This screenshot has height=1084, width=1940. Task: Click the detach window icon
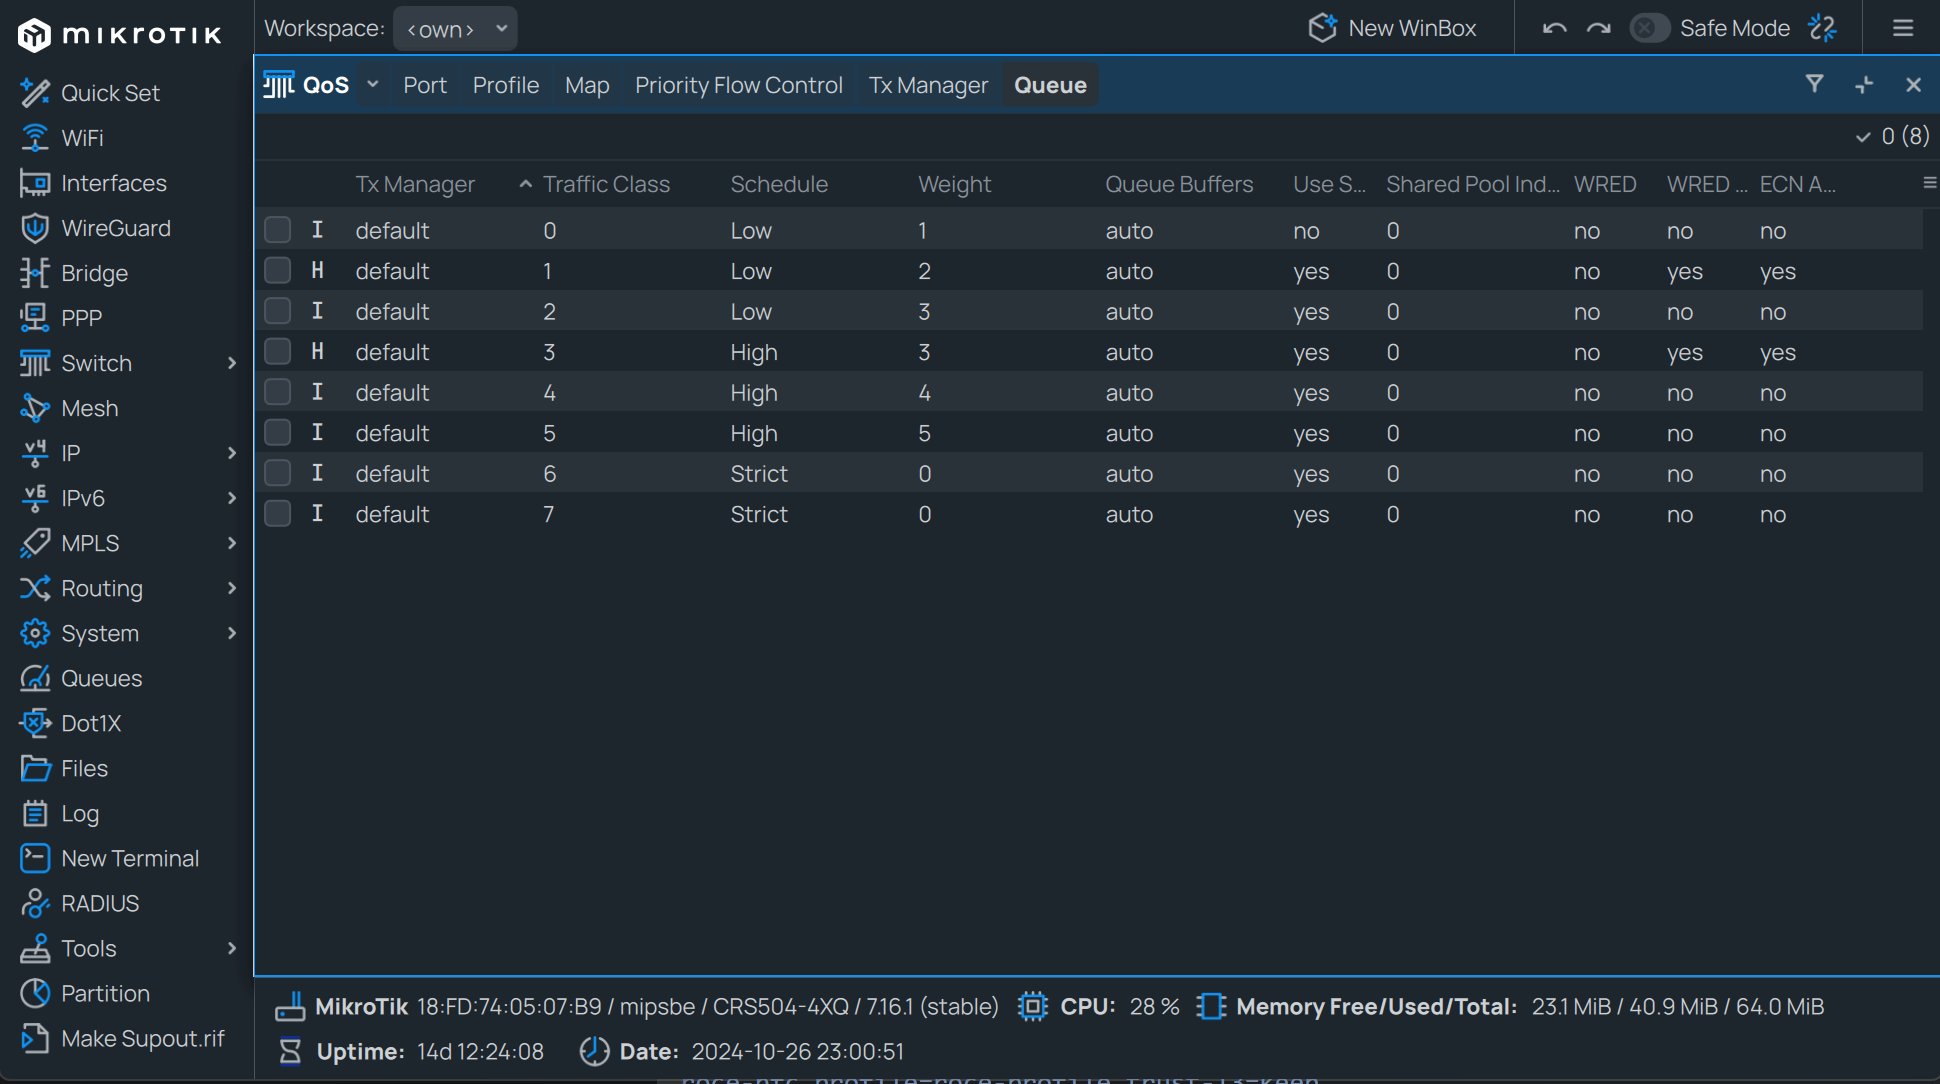click(1864, 85)
